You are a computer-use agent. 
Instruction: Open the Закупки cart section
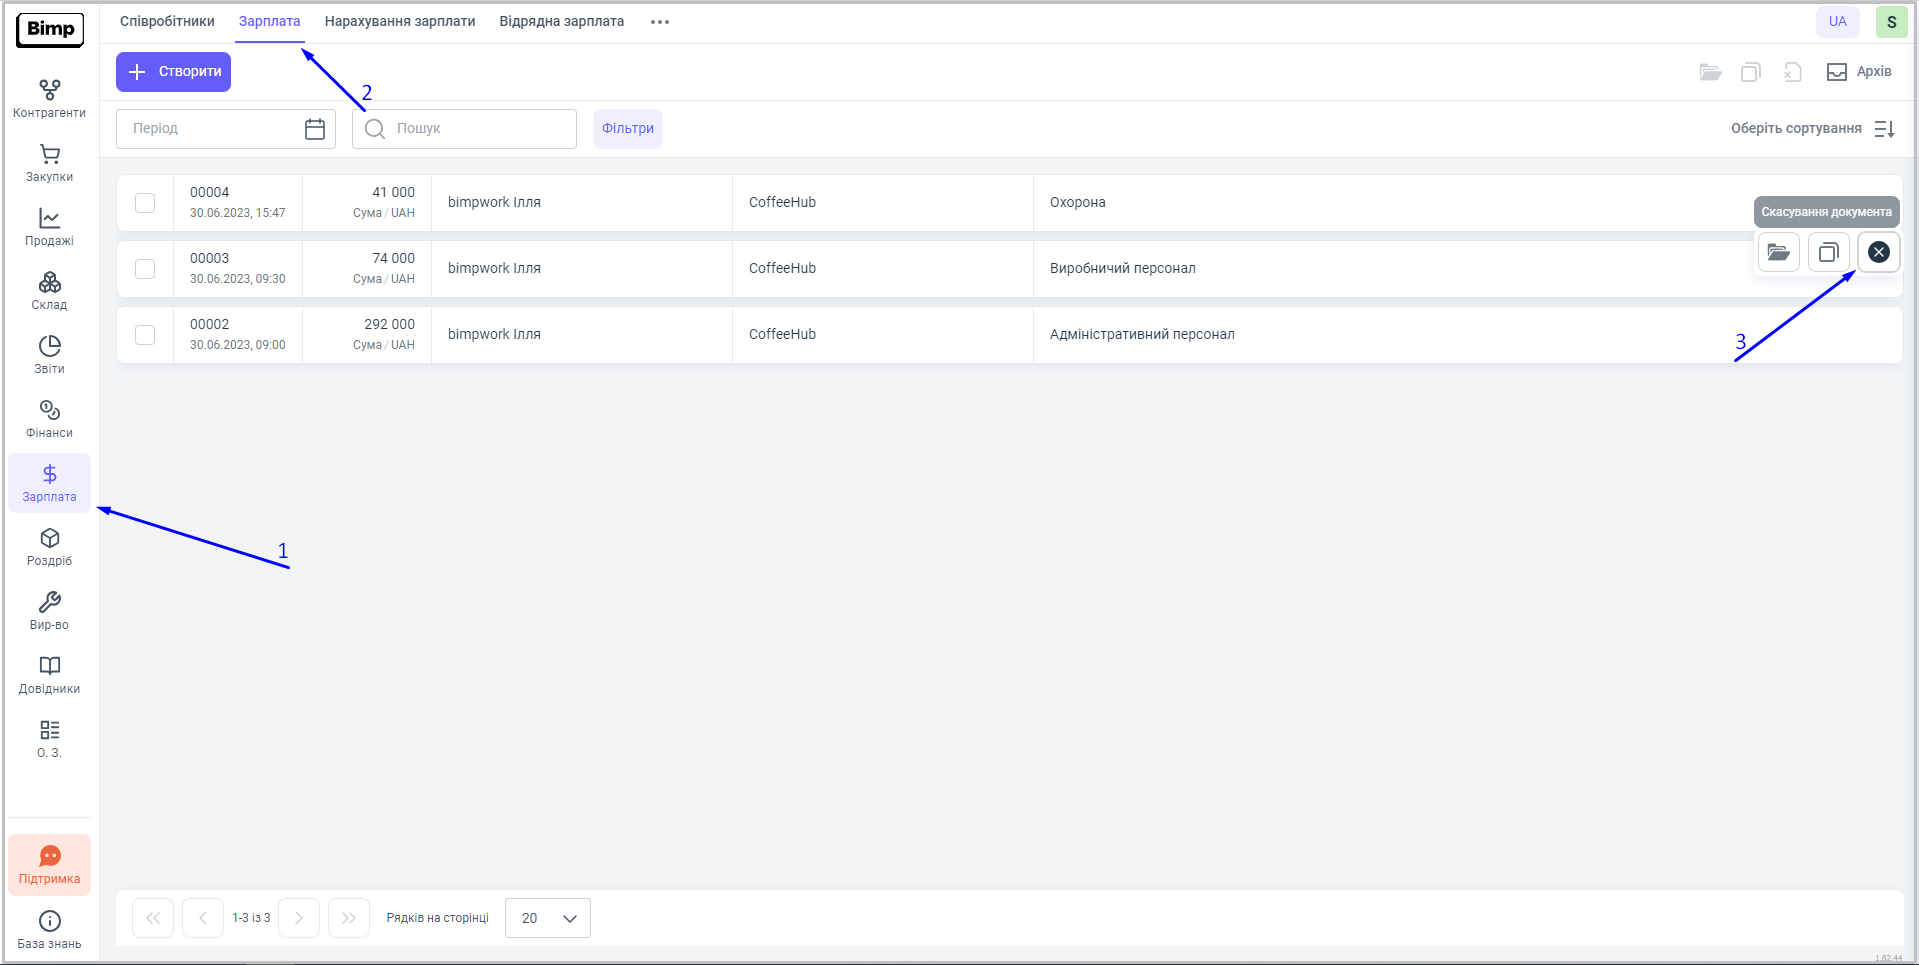49,163
